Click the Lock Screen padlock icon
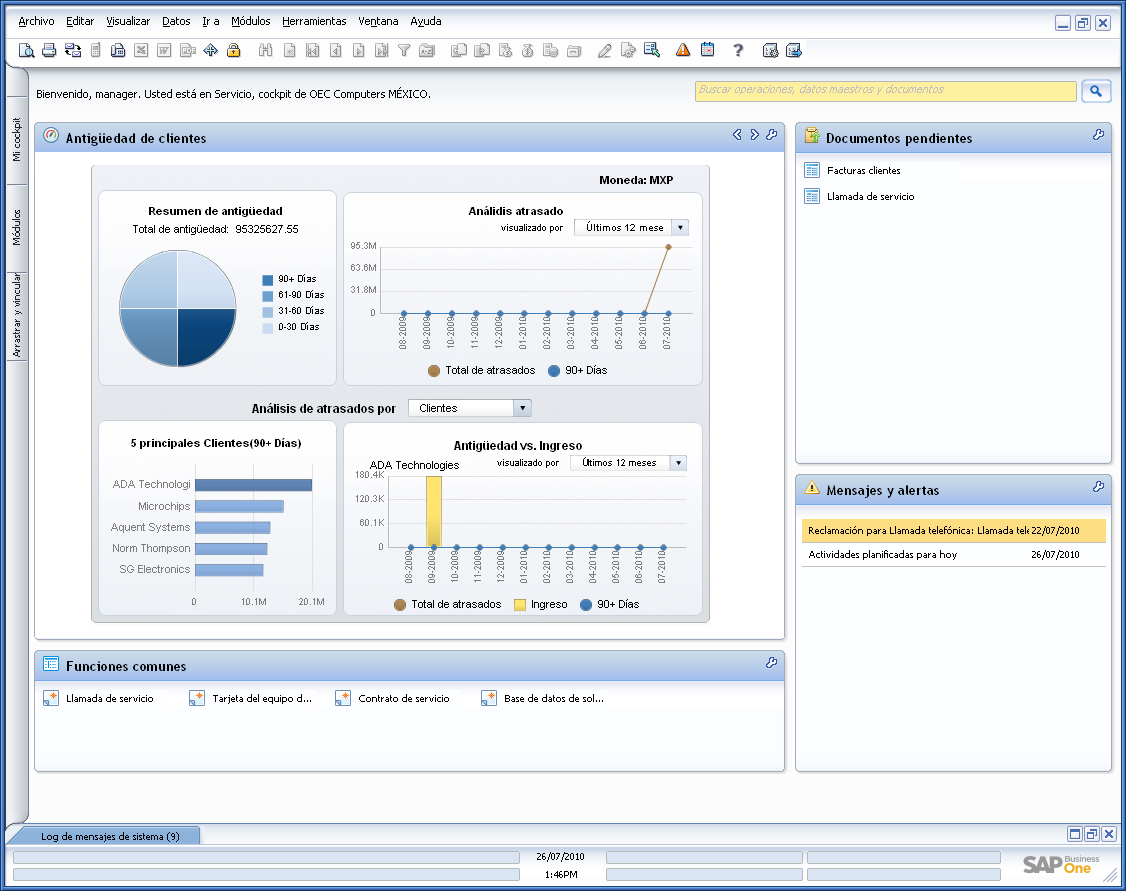 (x=235, y=49)
